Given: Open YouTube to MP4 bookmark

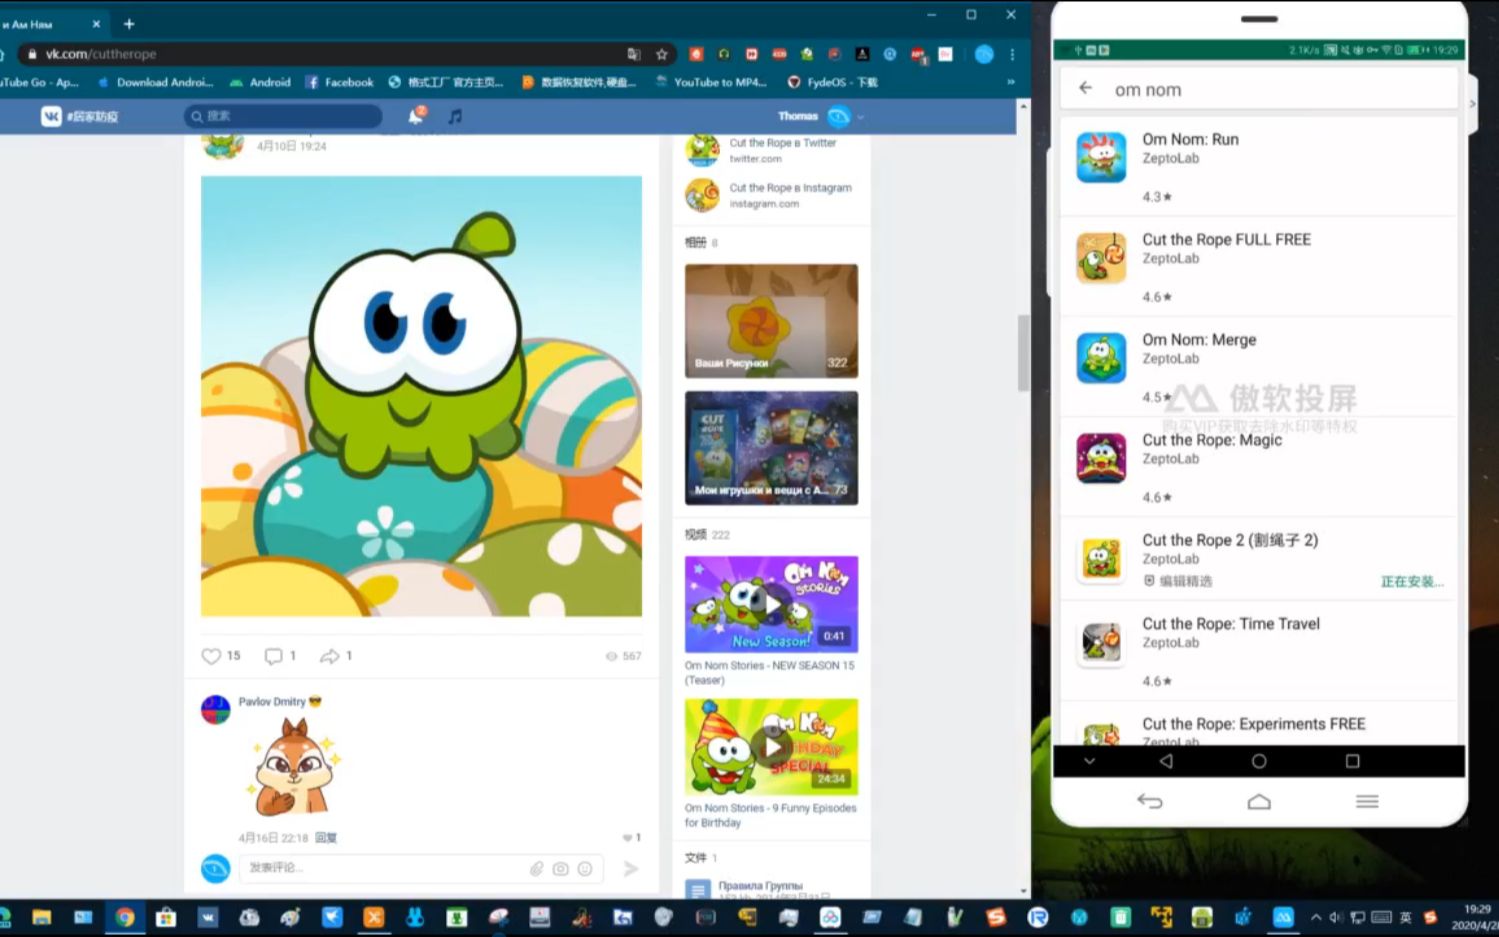Looking at the screenshot, I should [711, 82].
